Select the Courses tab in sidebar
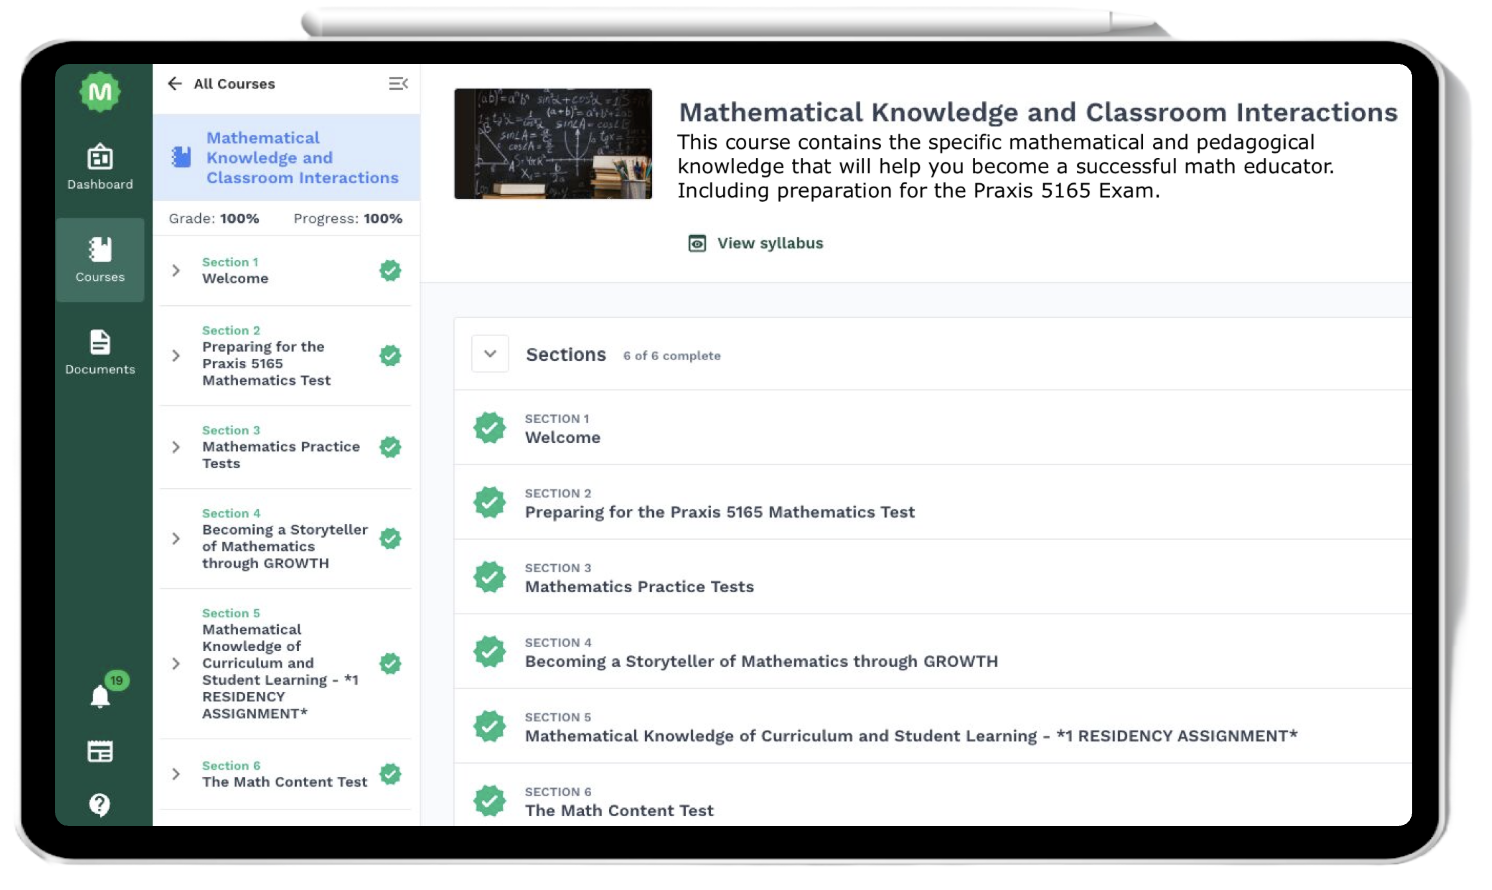 [100, 260]
